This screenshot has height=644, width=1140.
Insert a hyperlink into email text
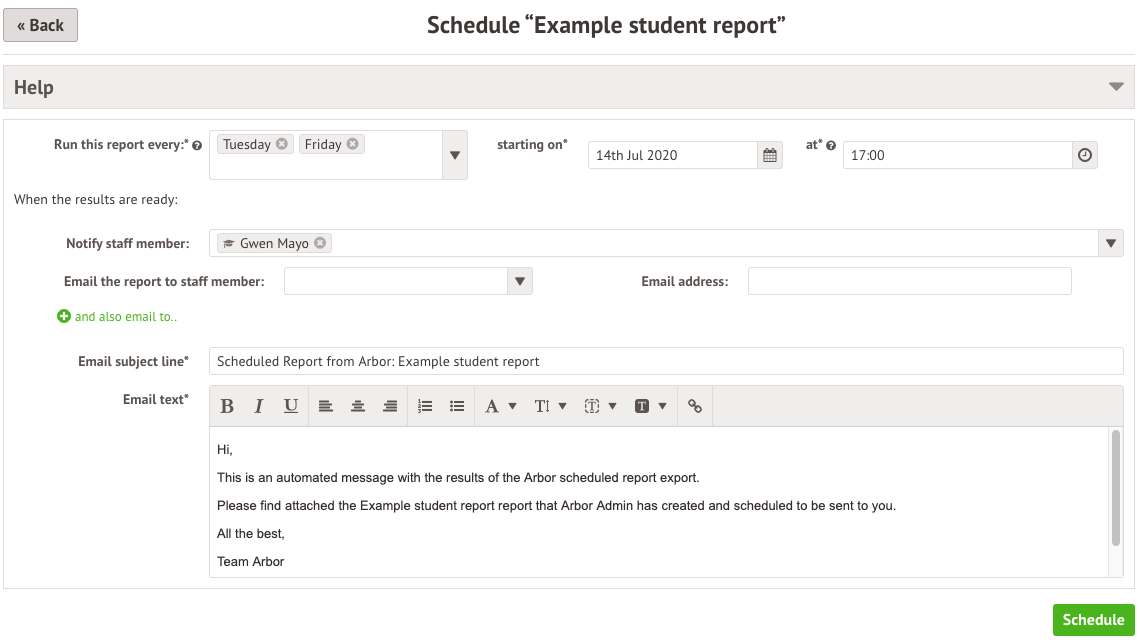695,406
